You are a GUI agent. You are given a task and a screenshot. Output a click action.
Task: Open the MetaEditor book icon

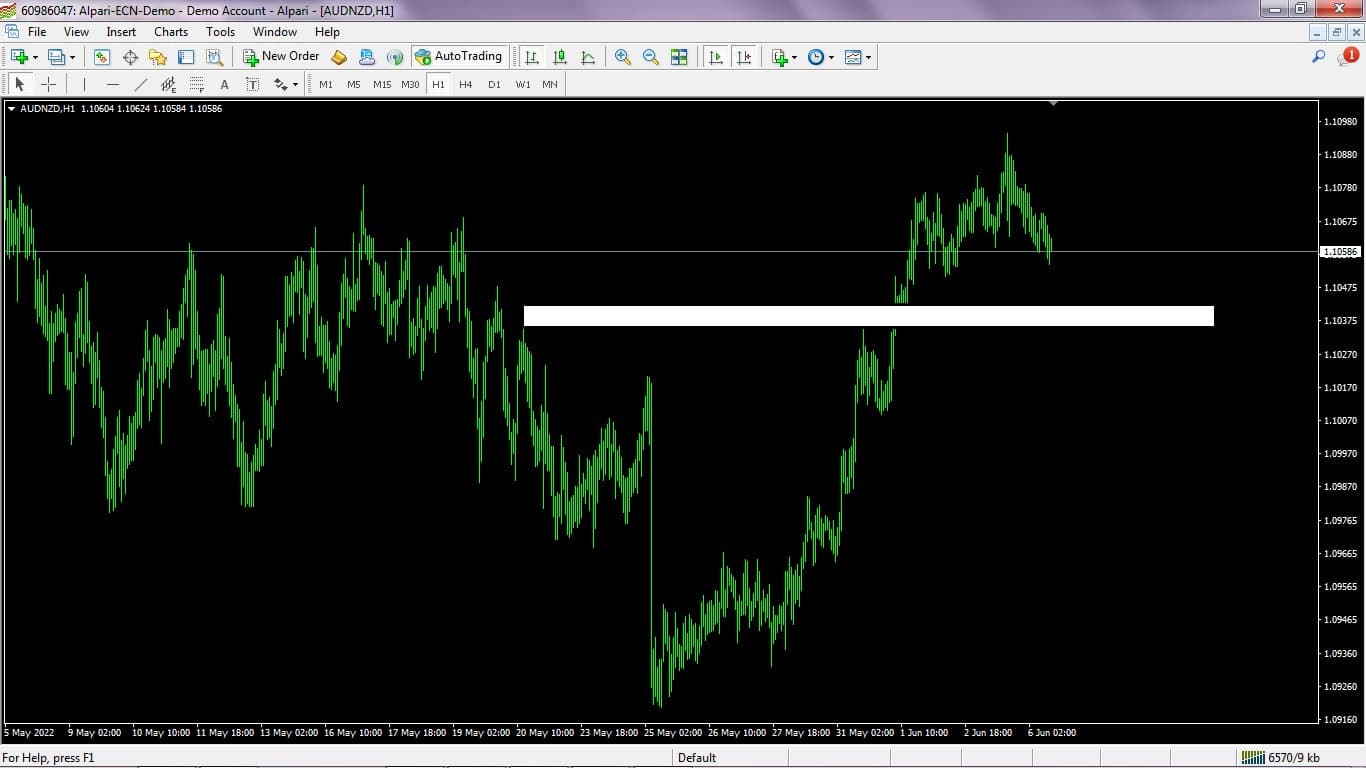(x=339, y=57)
